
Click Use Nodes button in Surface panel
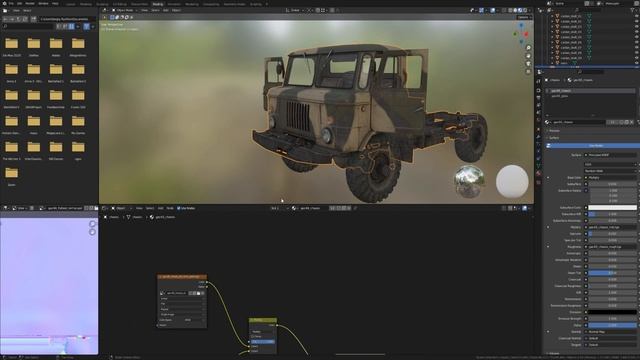pos(596,146)
